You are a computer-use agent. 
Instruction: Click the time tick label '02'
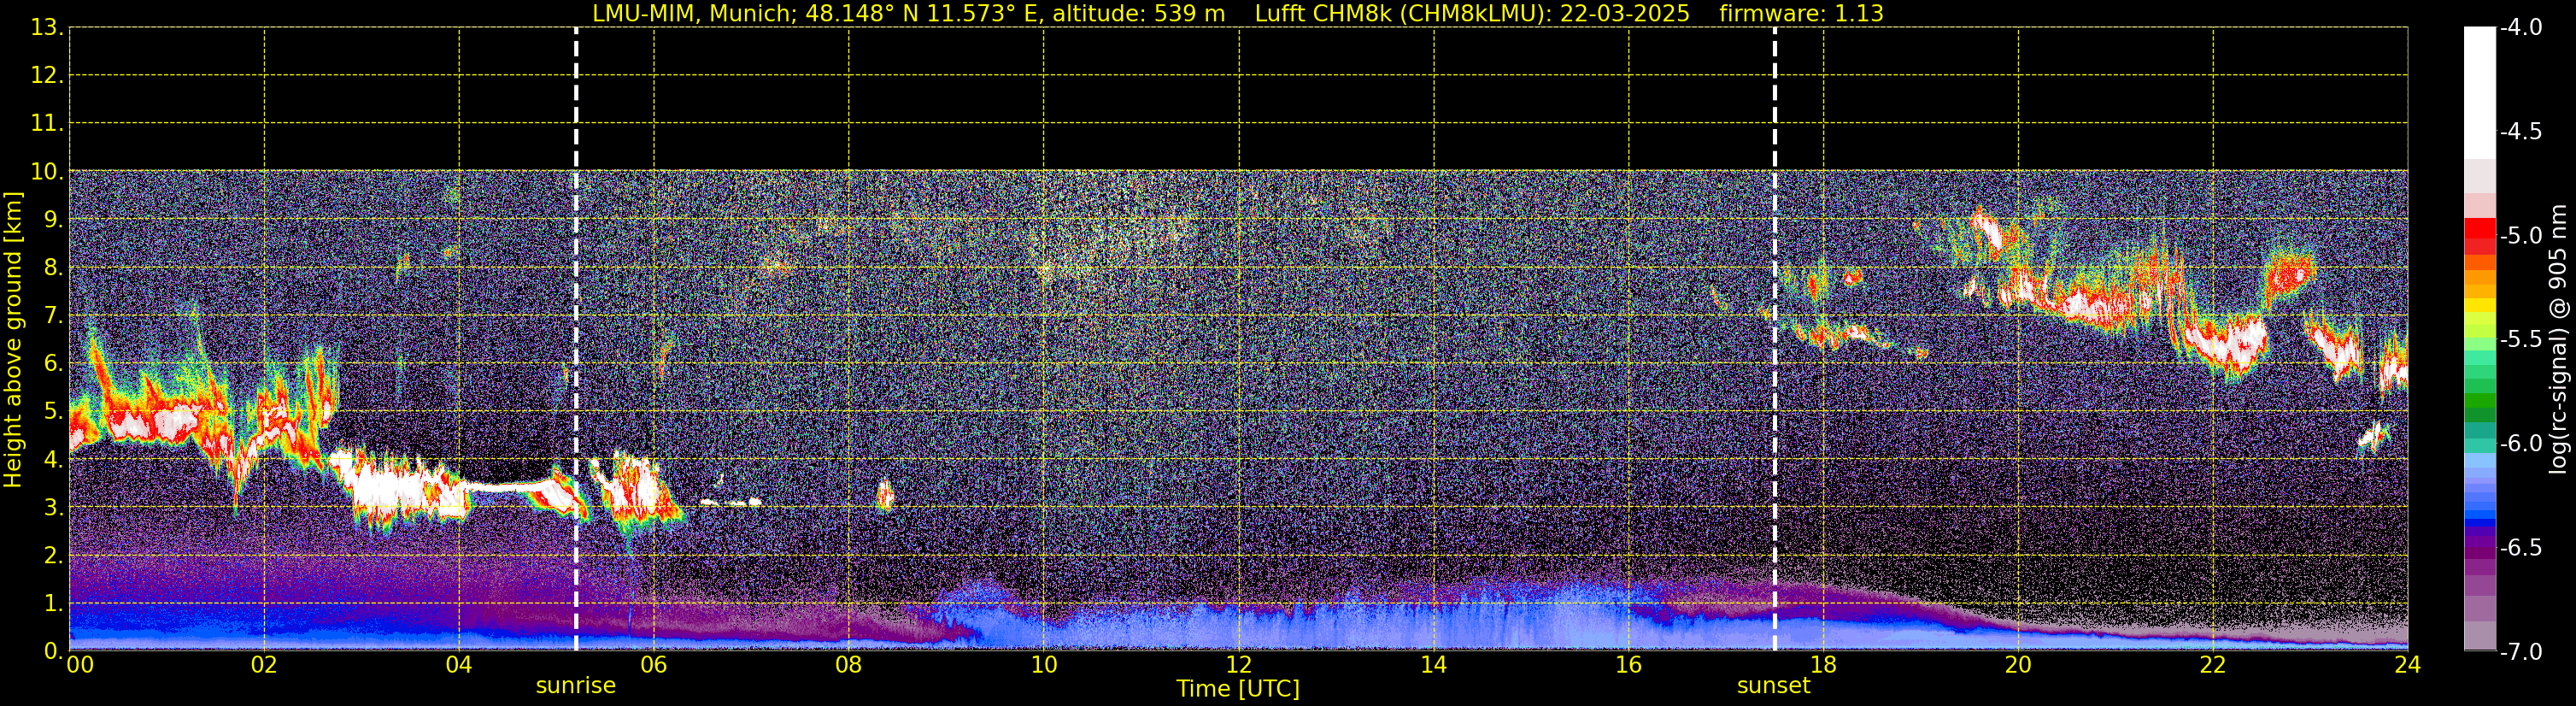264,665
